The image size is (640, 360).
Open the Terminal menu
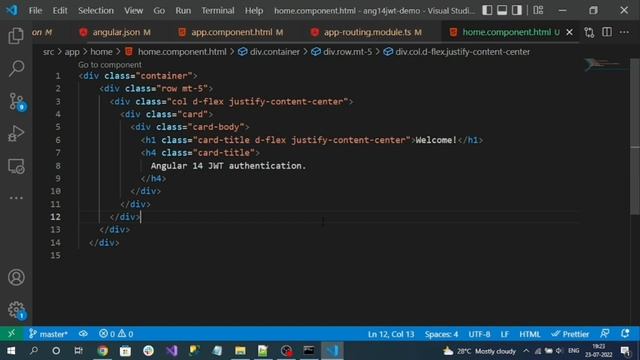pyautogui.click(x=218, y=11)
